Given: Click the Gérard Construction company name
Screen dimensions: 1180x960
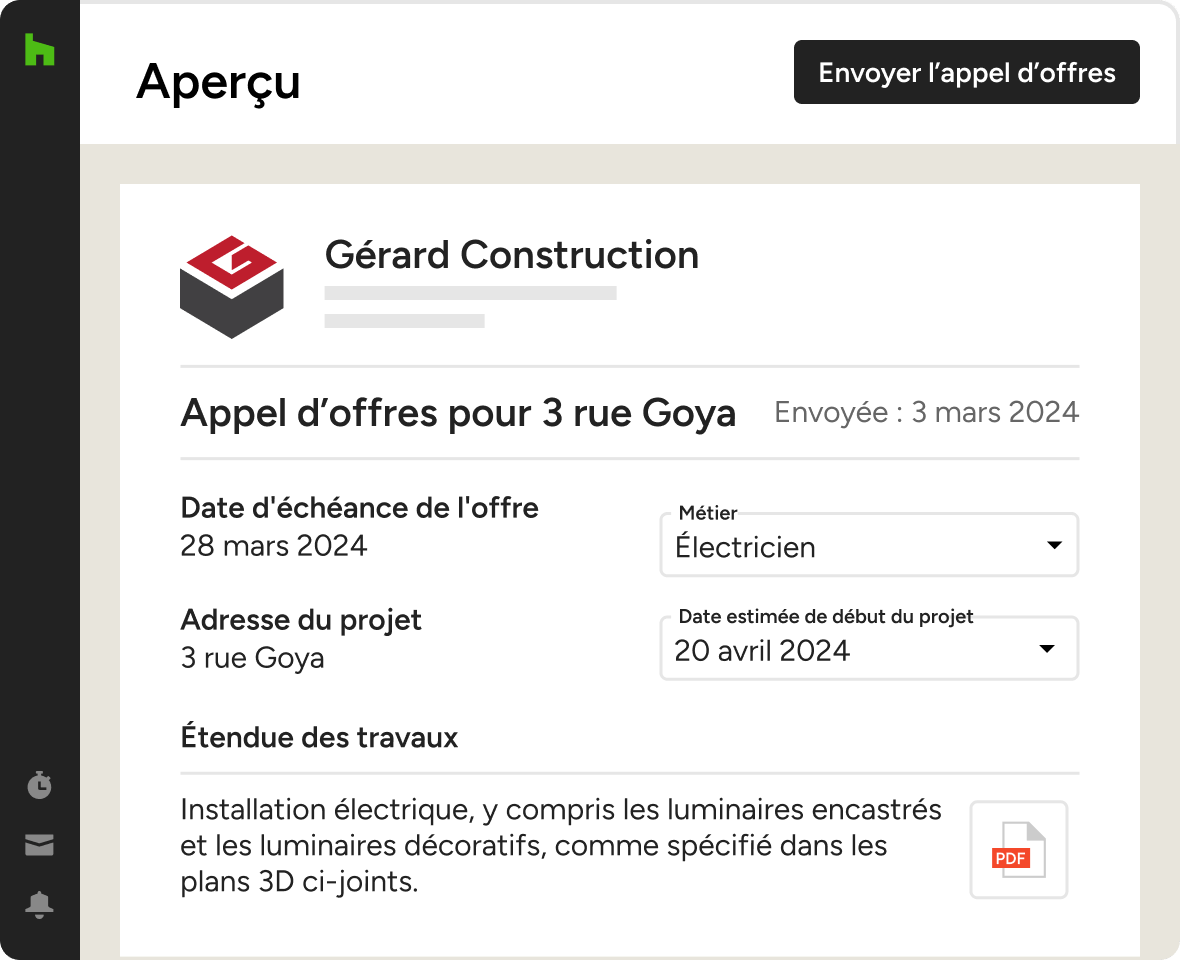Looking at the screenshot, I should pos(512,254).
